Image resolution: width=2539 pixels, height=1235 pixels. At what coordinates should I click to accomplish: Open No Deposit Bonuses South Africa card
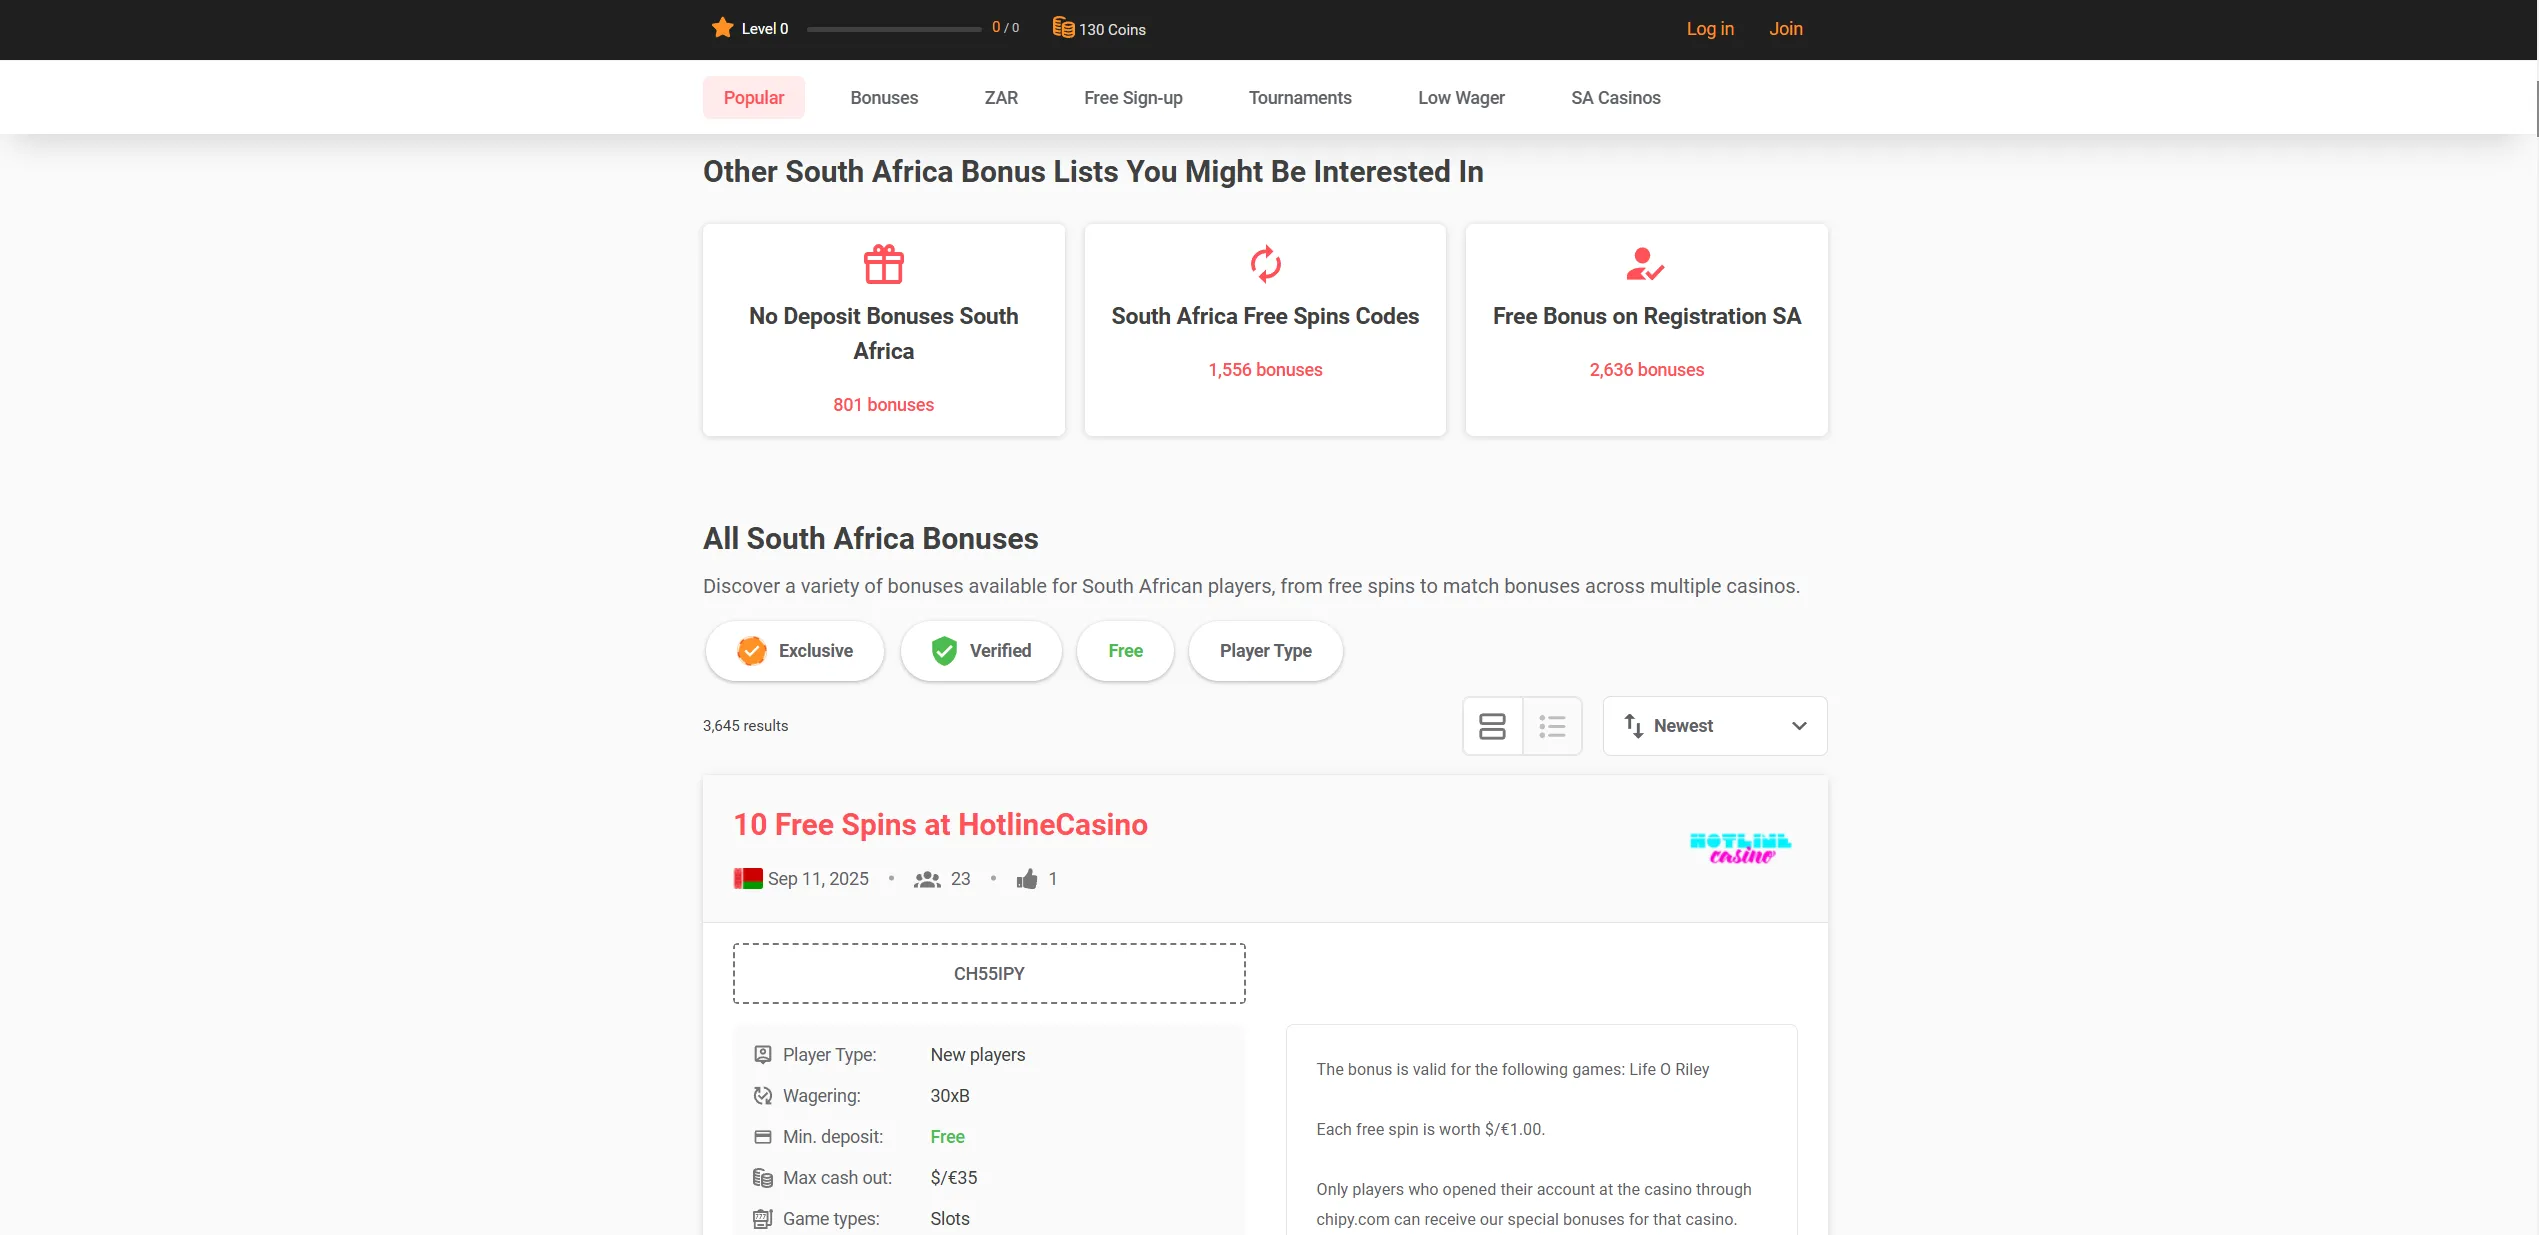tap(883, 330)
